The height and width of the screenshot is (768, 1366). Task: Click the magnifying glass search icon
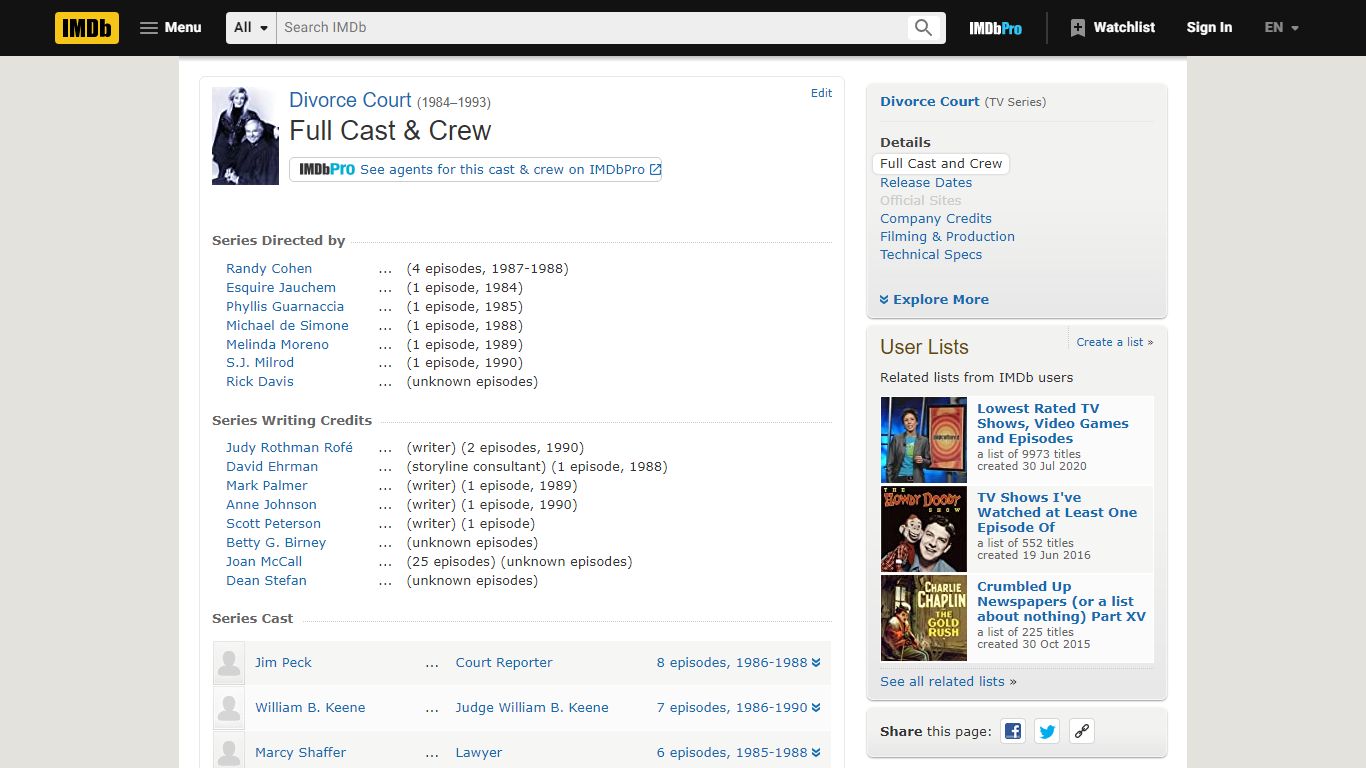pos(924,28)
